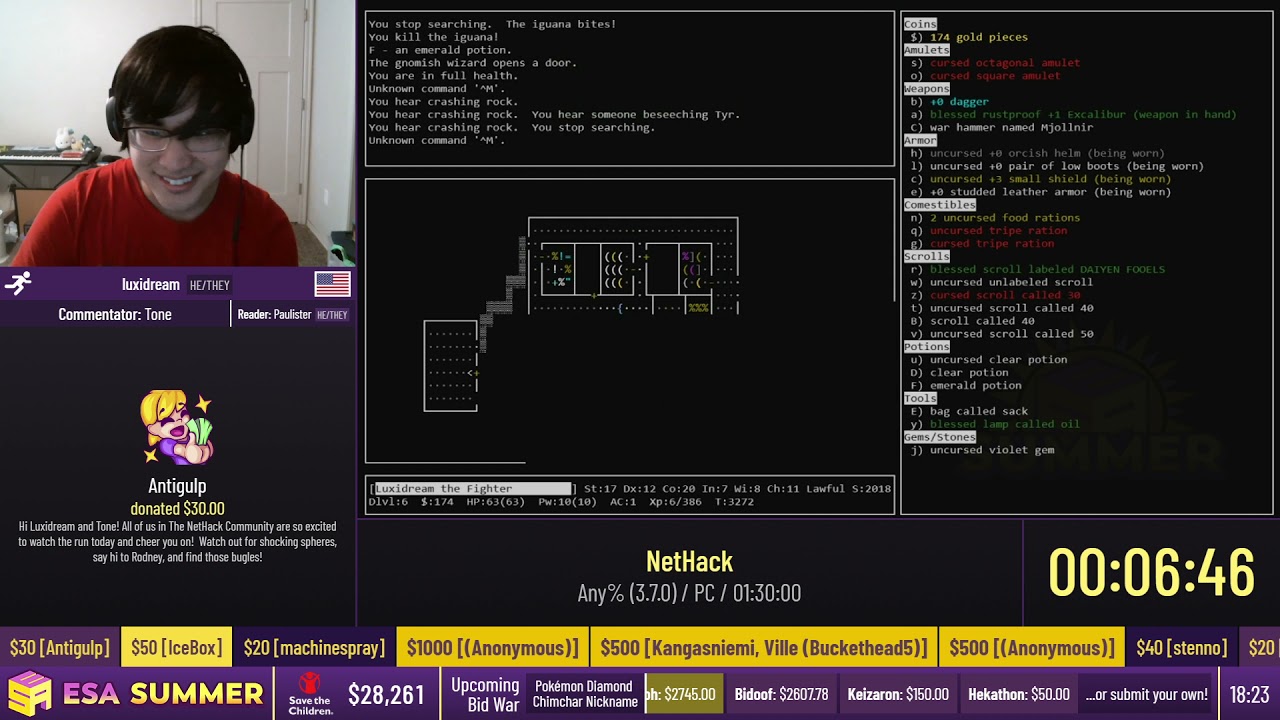Select the uncursed +0 orcish helm entry
Viewport: 1280px width, 720px height.
[1037, 154]
